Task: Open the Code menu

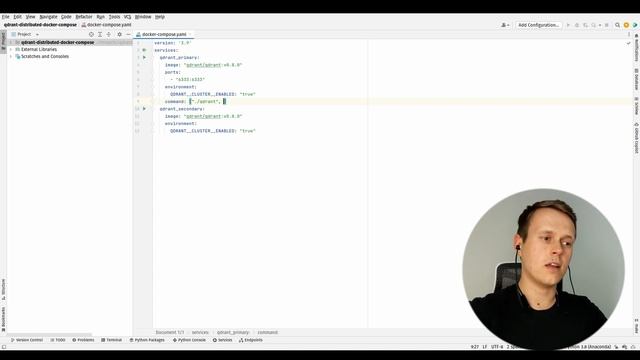Action: tap(66, 17)
